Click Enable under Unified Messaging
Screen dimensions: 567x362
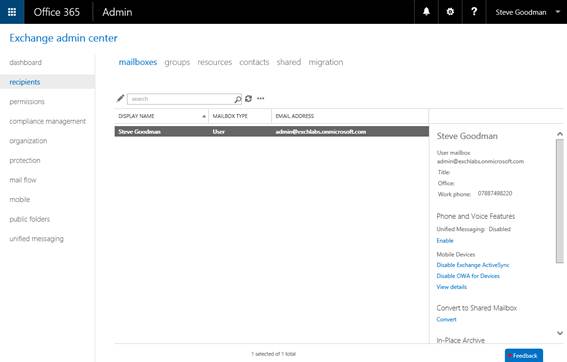pos(445,240)
